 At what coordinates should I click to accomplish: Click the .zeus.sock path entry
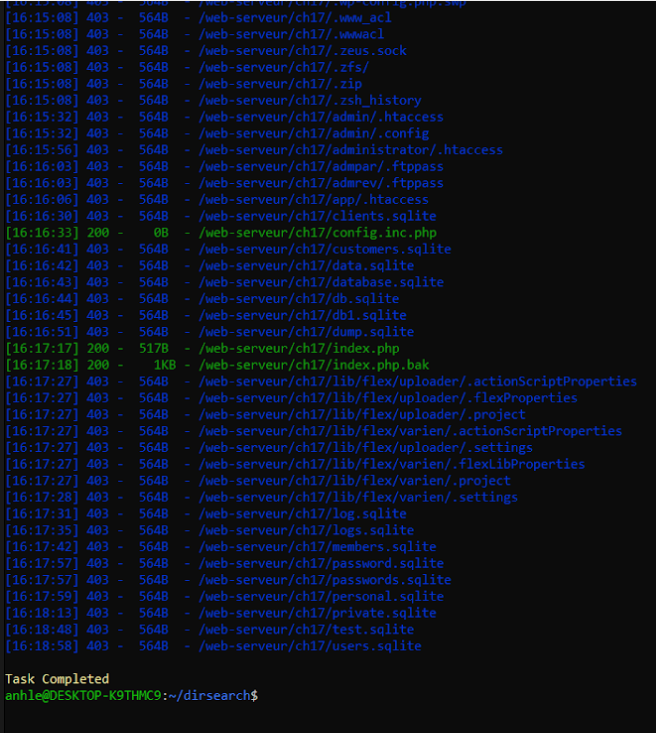303,51
